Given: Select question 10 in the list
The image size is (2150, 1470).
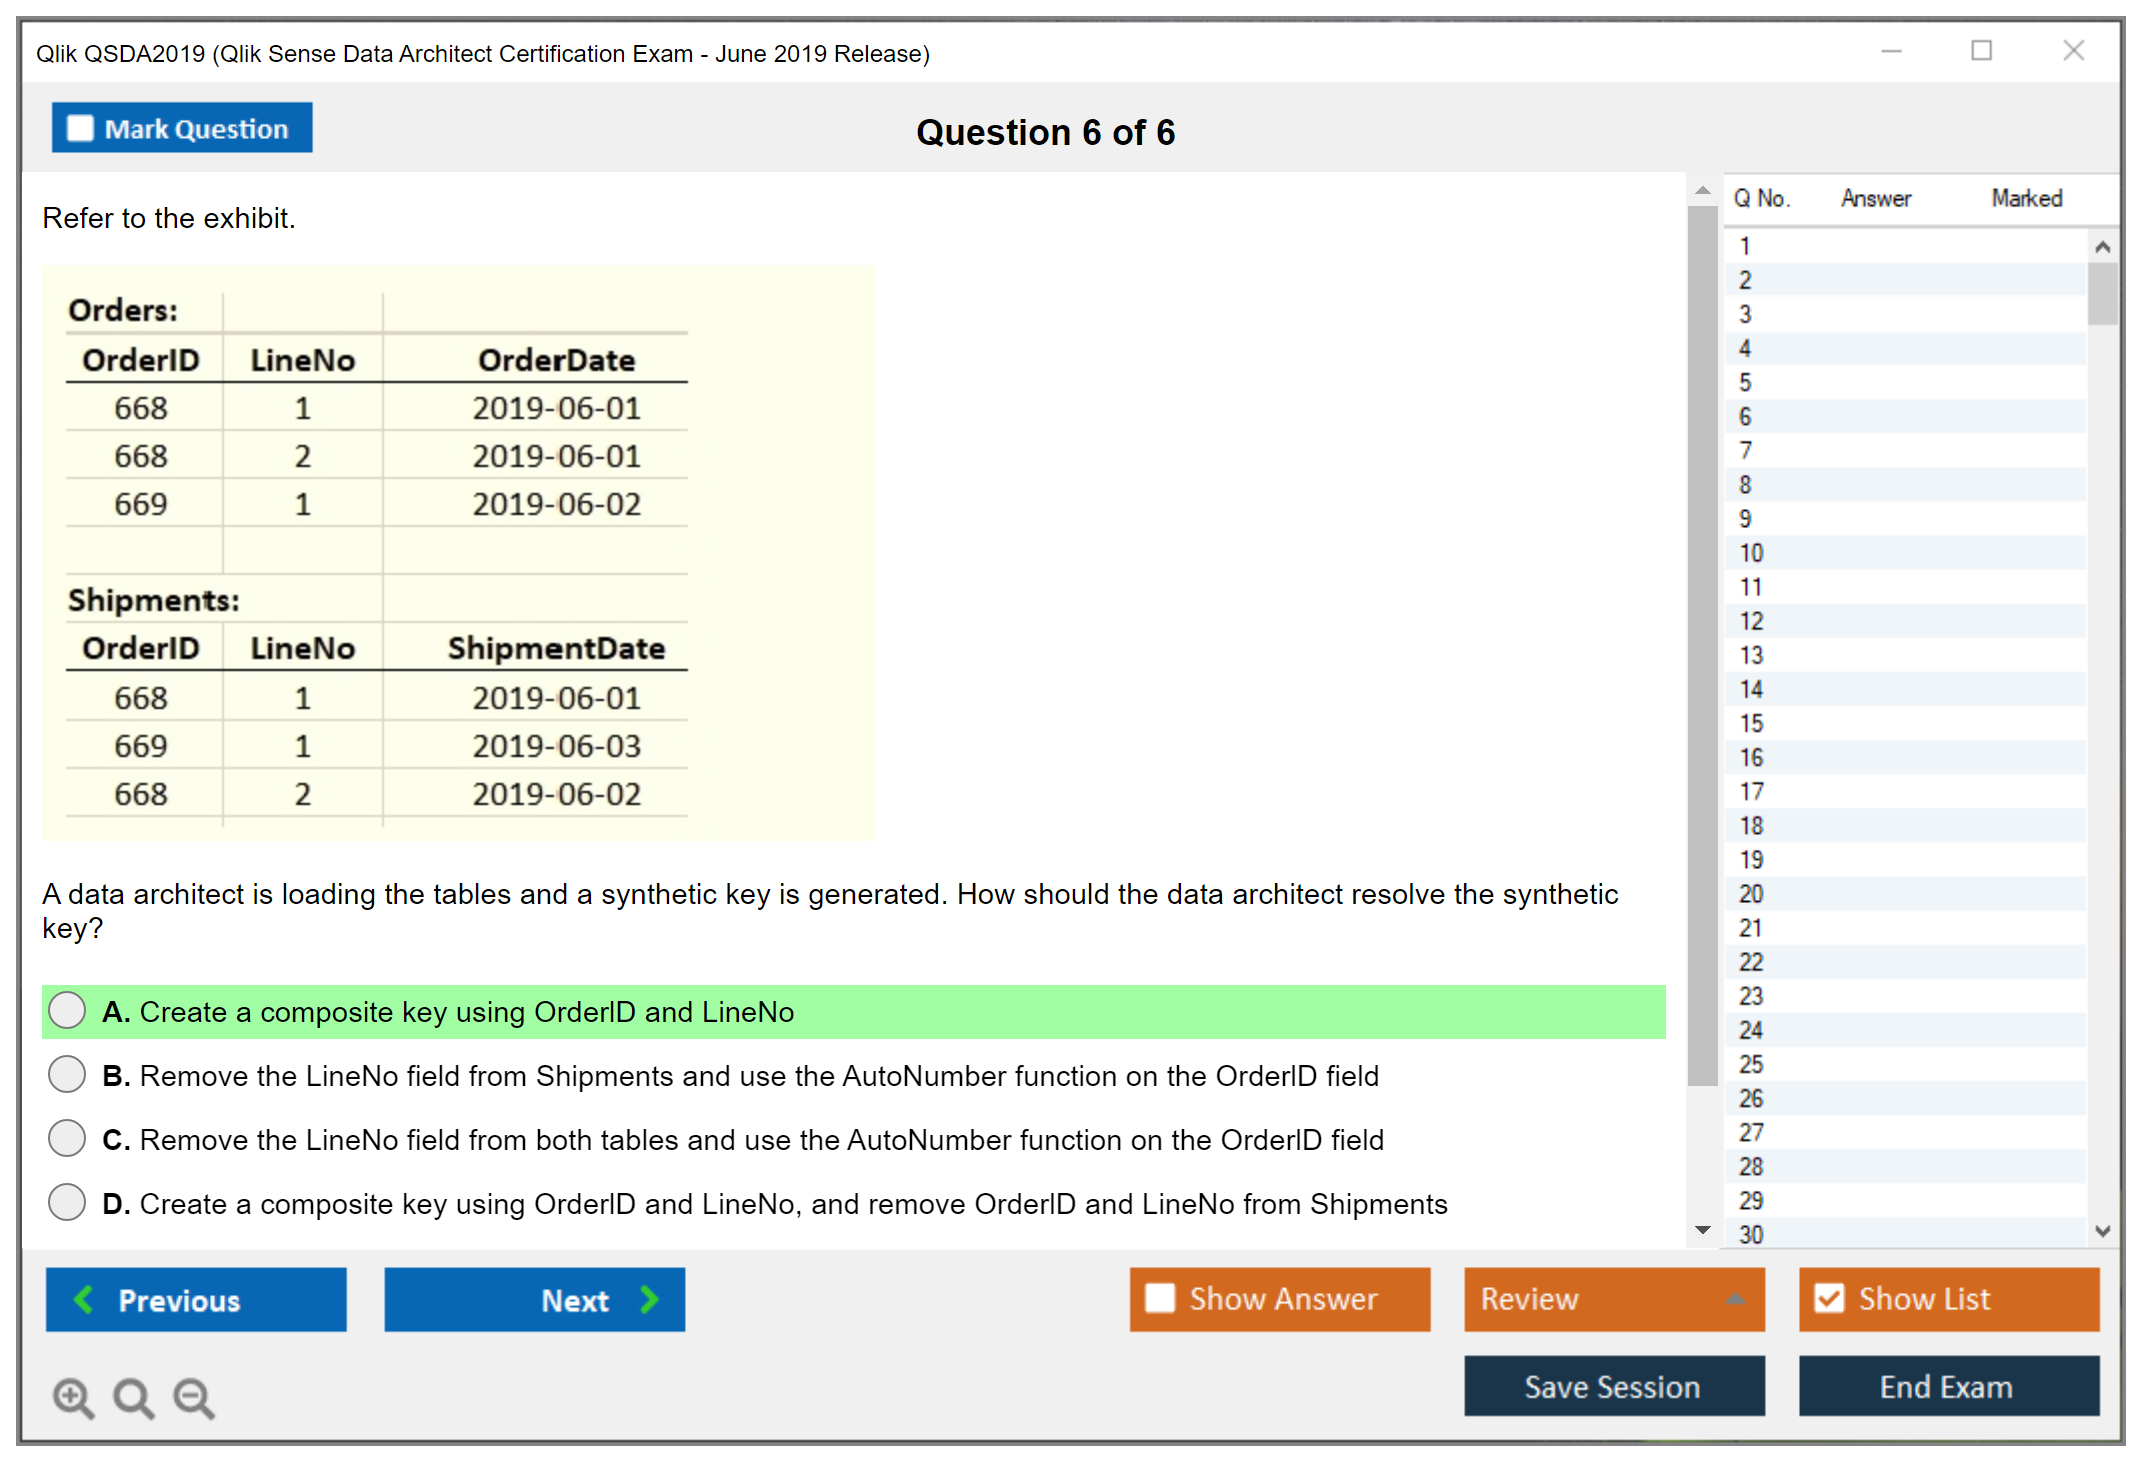Looking at the screenshot, I should tap(1751, 553).
